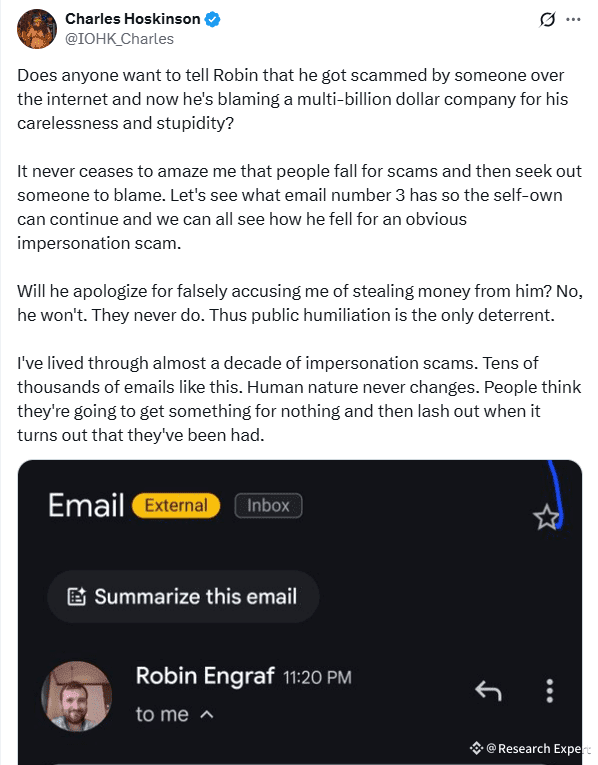Open Charles Hoskinson's profile avatar
The width and height of the screenshot is (598, 765).
tap(37, 29)
